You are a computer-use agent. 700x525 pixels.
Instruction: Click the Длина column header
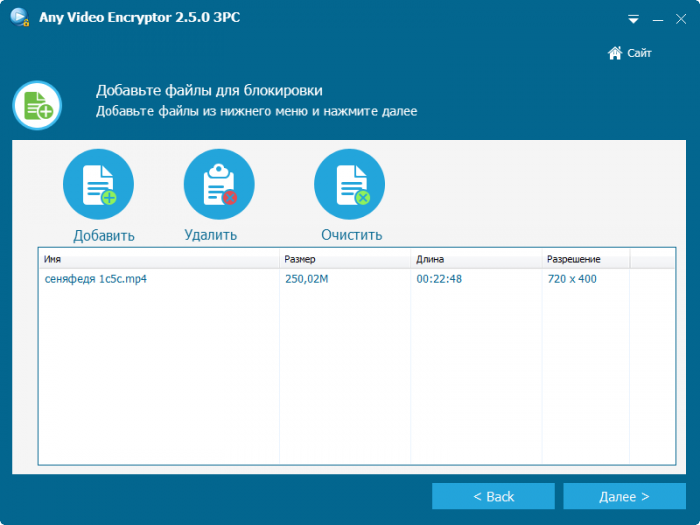pyautogui.click(x=475, y=259)
